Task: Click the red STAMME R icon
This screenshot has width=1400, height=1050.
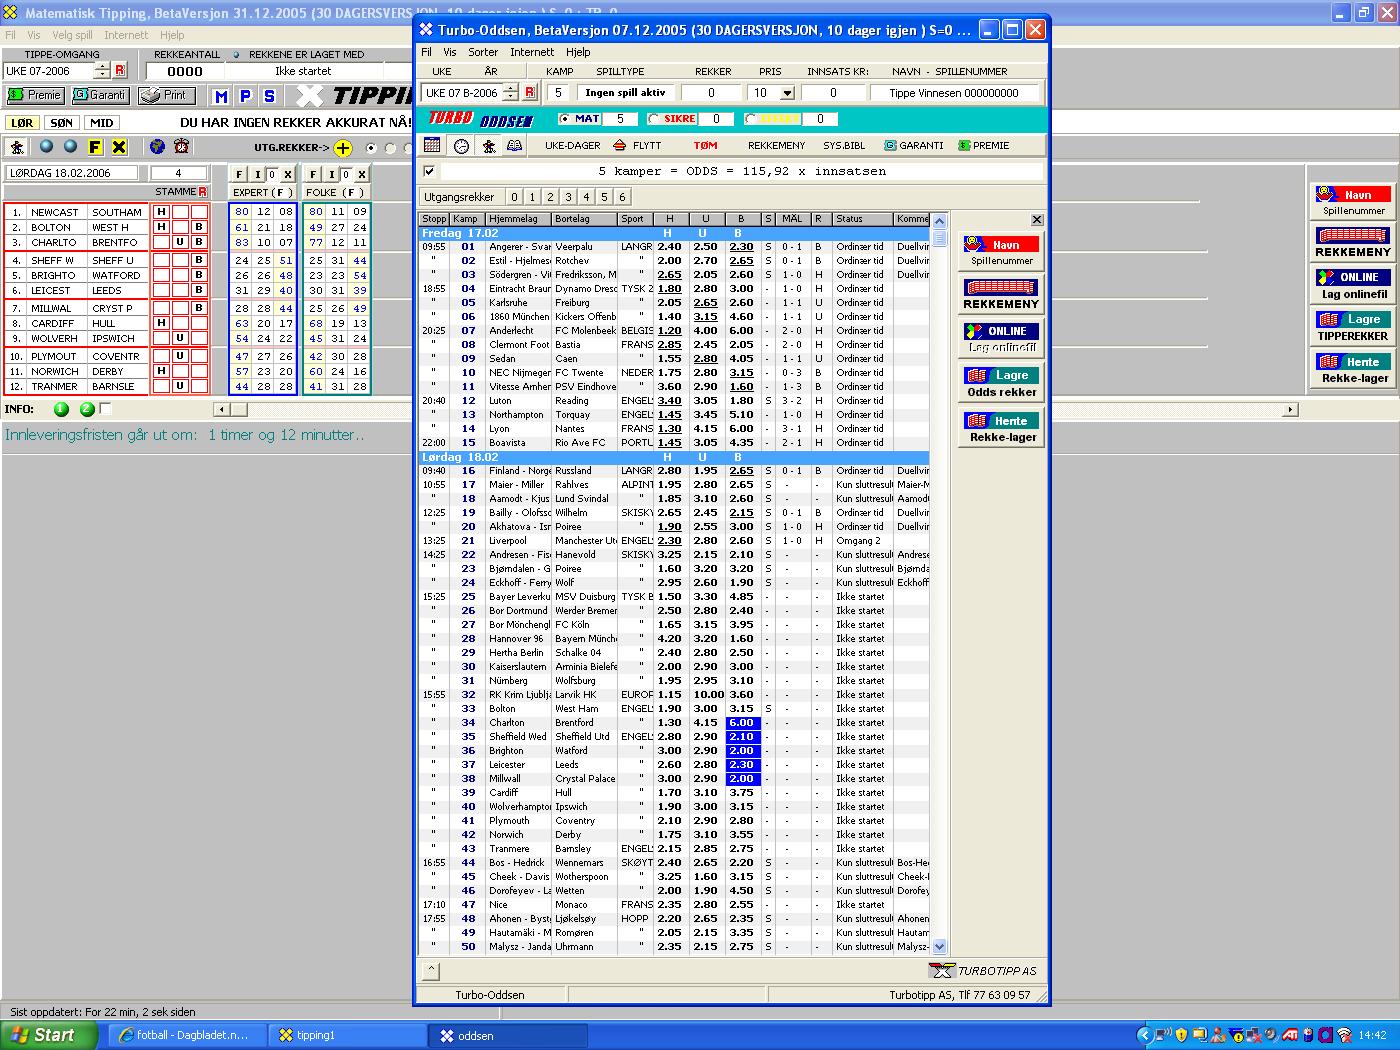Action: click(202, 192)
